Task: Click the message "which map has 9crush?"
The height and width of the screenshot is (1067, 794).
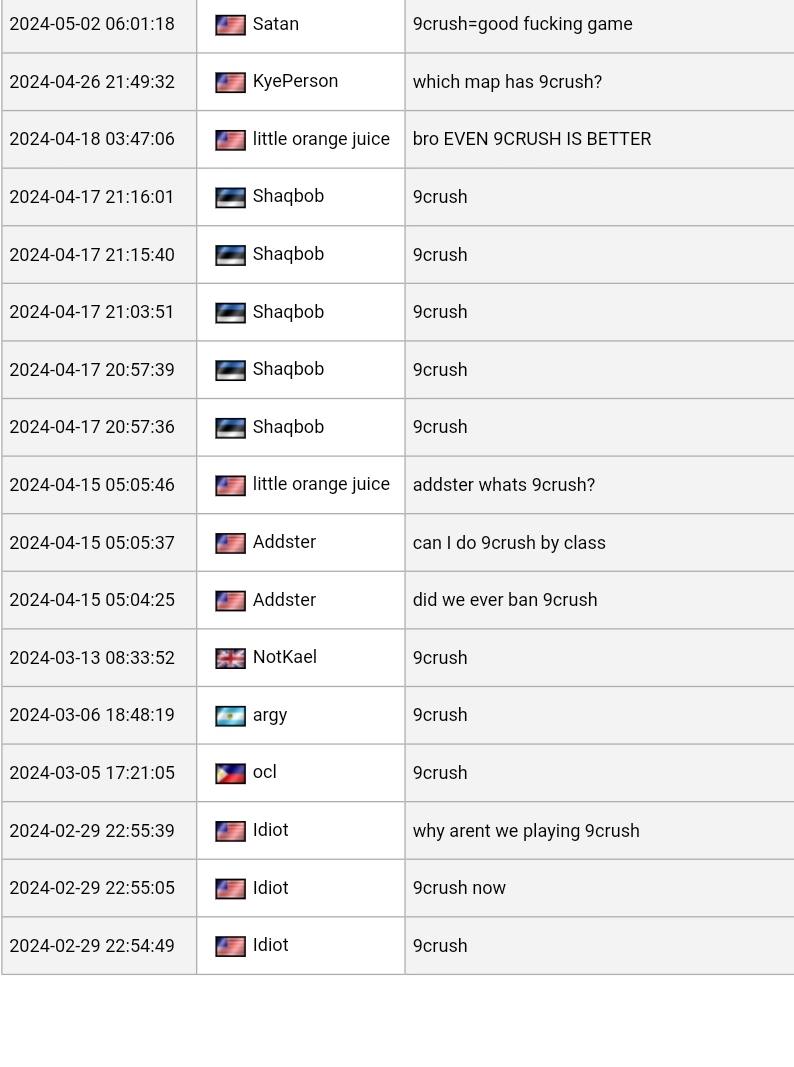Action: 507,82
